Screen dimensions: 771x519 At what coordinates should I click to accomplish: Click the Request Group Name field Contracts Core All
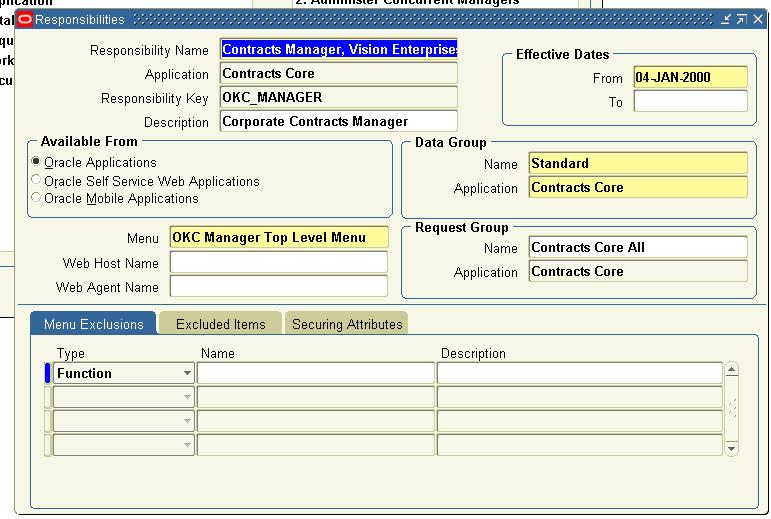pos(638,247)
